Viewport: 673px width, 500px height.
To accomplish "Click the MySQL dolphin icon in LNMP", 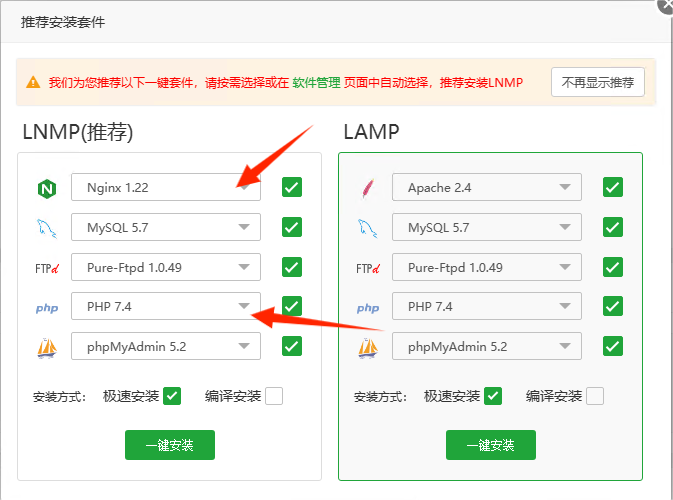I will click(x=46, y=228).
